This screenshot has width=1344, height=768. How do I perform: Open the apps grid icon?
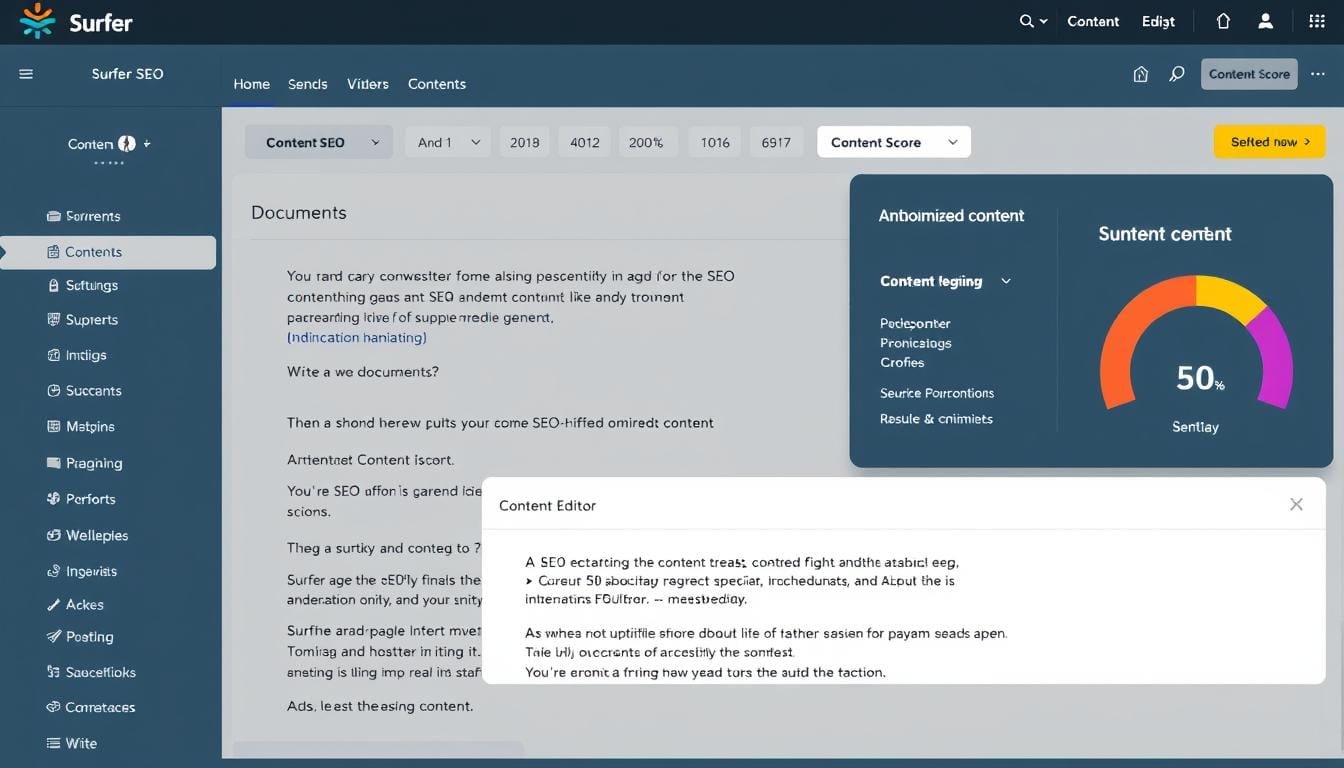1317,21
